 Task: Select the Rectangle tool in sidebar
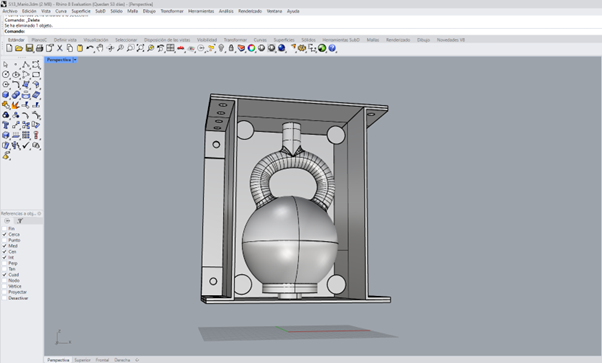pos(36,75)
